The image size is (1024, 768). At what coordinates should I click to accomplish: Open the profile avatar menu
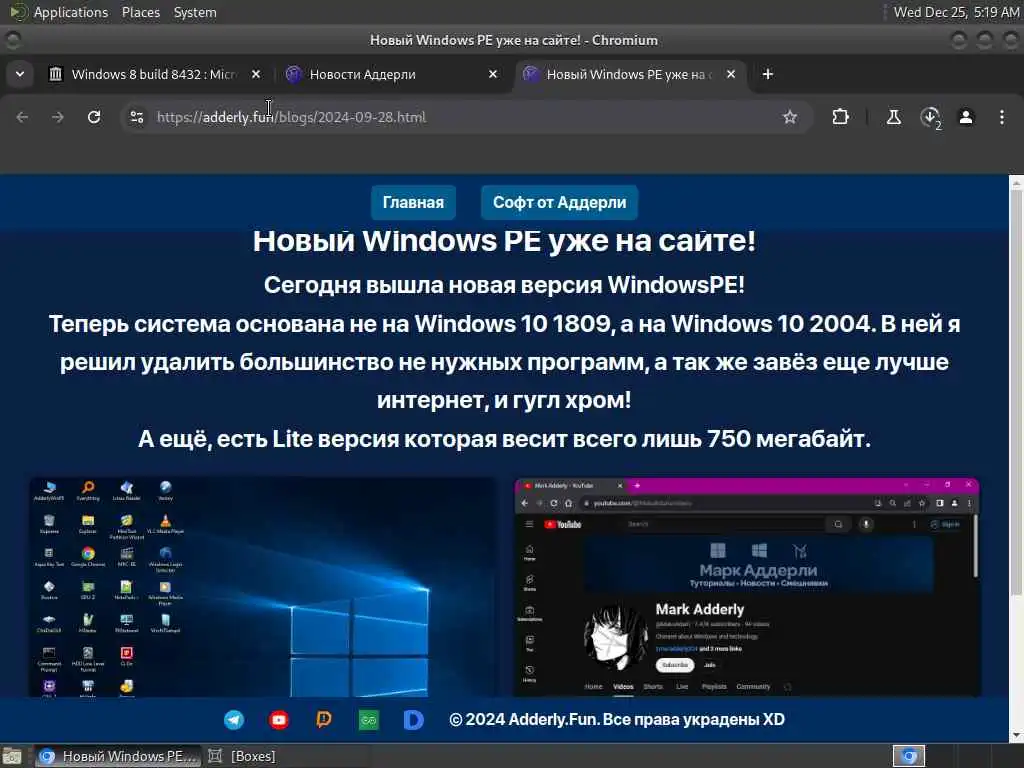(966, 117)
